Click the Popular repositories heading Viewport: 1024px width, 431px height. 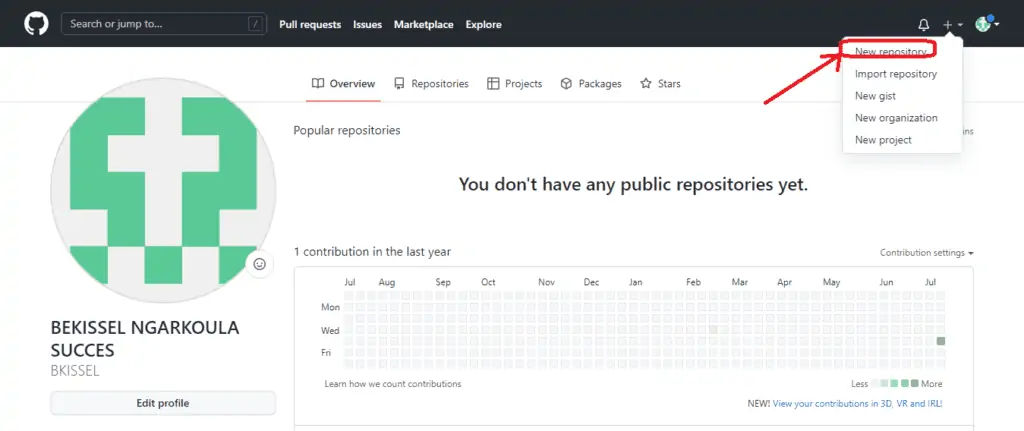pos(347,131)
